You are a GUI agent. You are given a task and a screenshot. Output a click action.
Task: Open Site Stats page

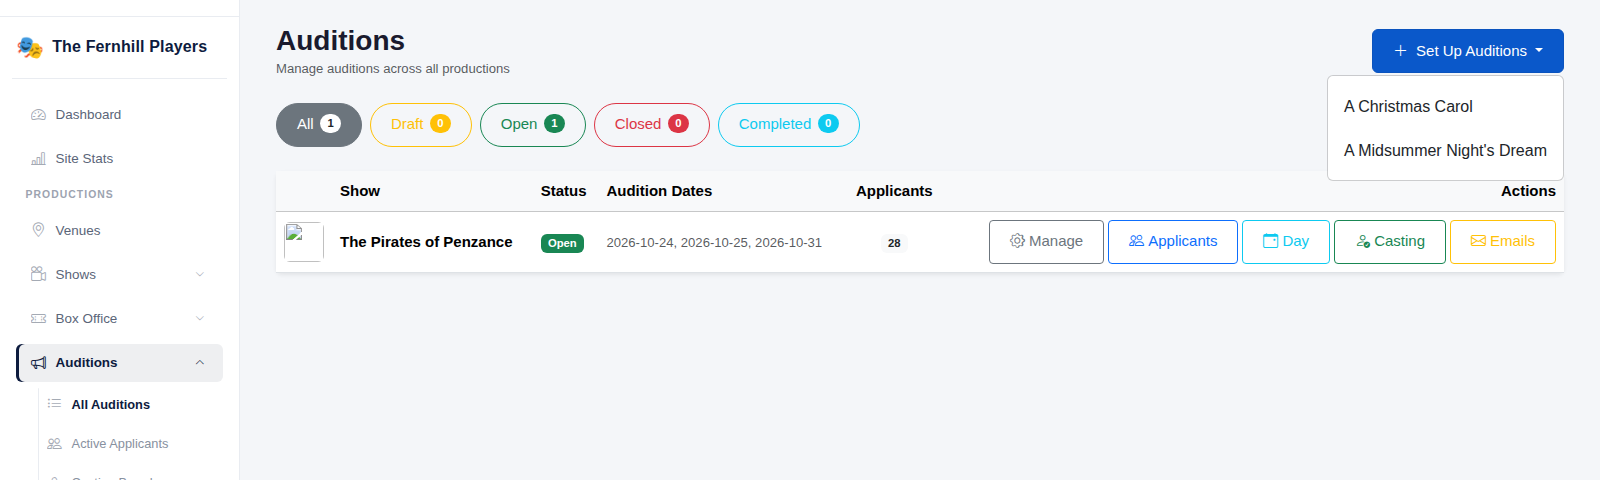coord(120,159)
